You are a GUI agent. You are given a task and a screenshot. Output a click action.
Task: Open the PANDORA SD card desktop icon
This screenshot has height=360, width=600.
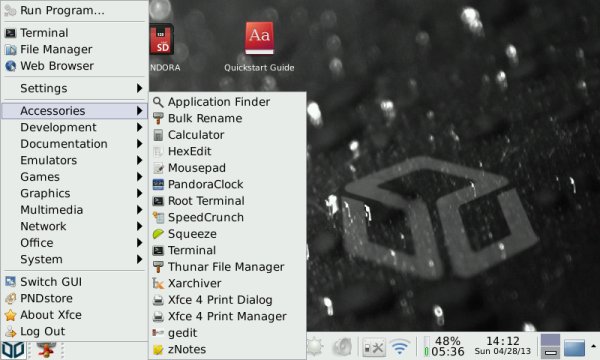click(x=162, y=39)
